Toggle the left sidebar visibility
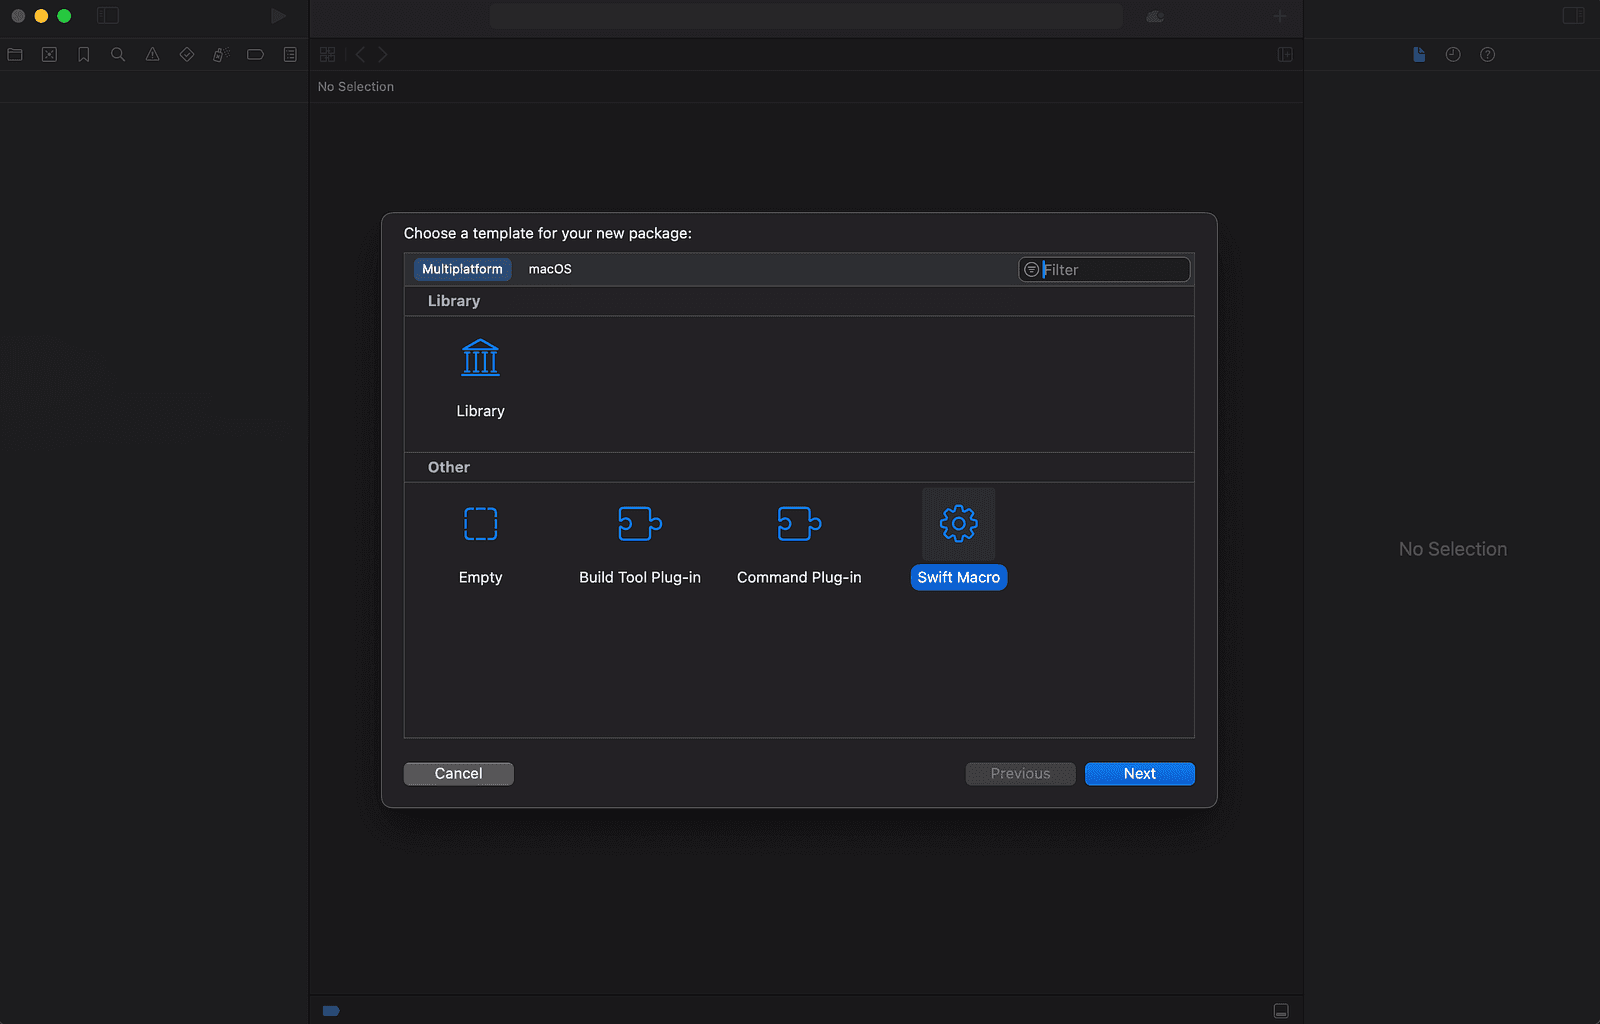Viewport: 1600px width, 1024px height. (107, 16)
